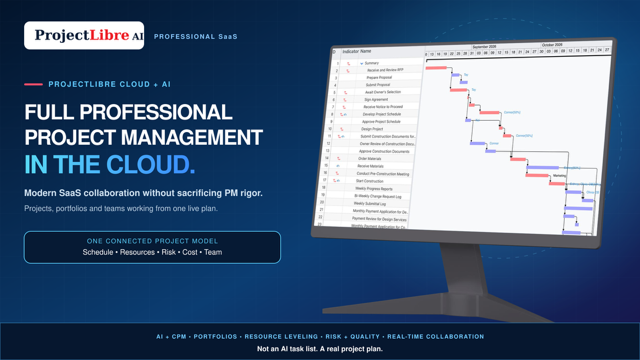
Task: Click the October 2026 timescale header
Action: (552, 44)
